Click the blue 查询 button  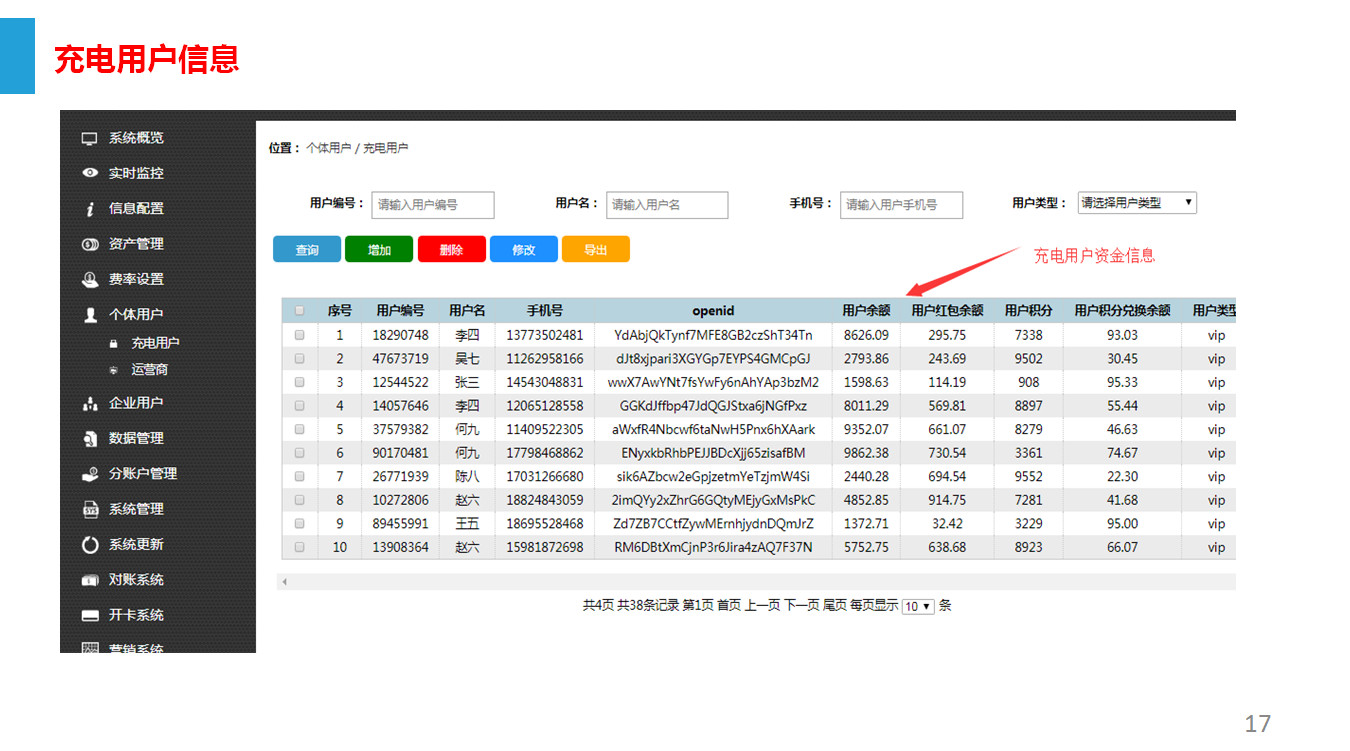(307, 250)
